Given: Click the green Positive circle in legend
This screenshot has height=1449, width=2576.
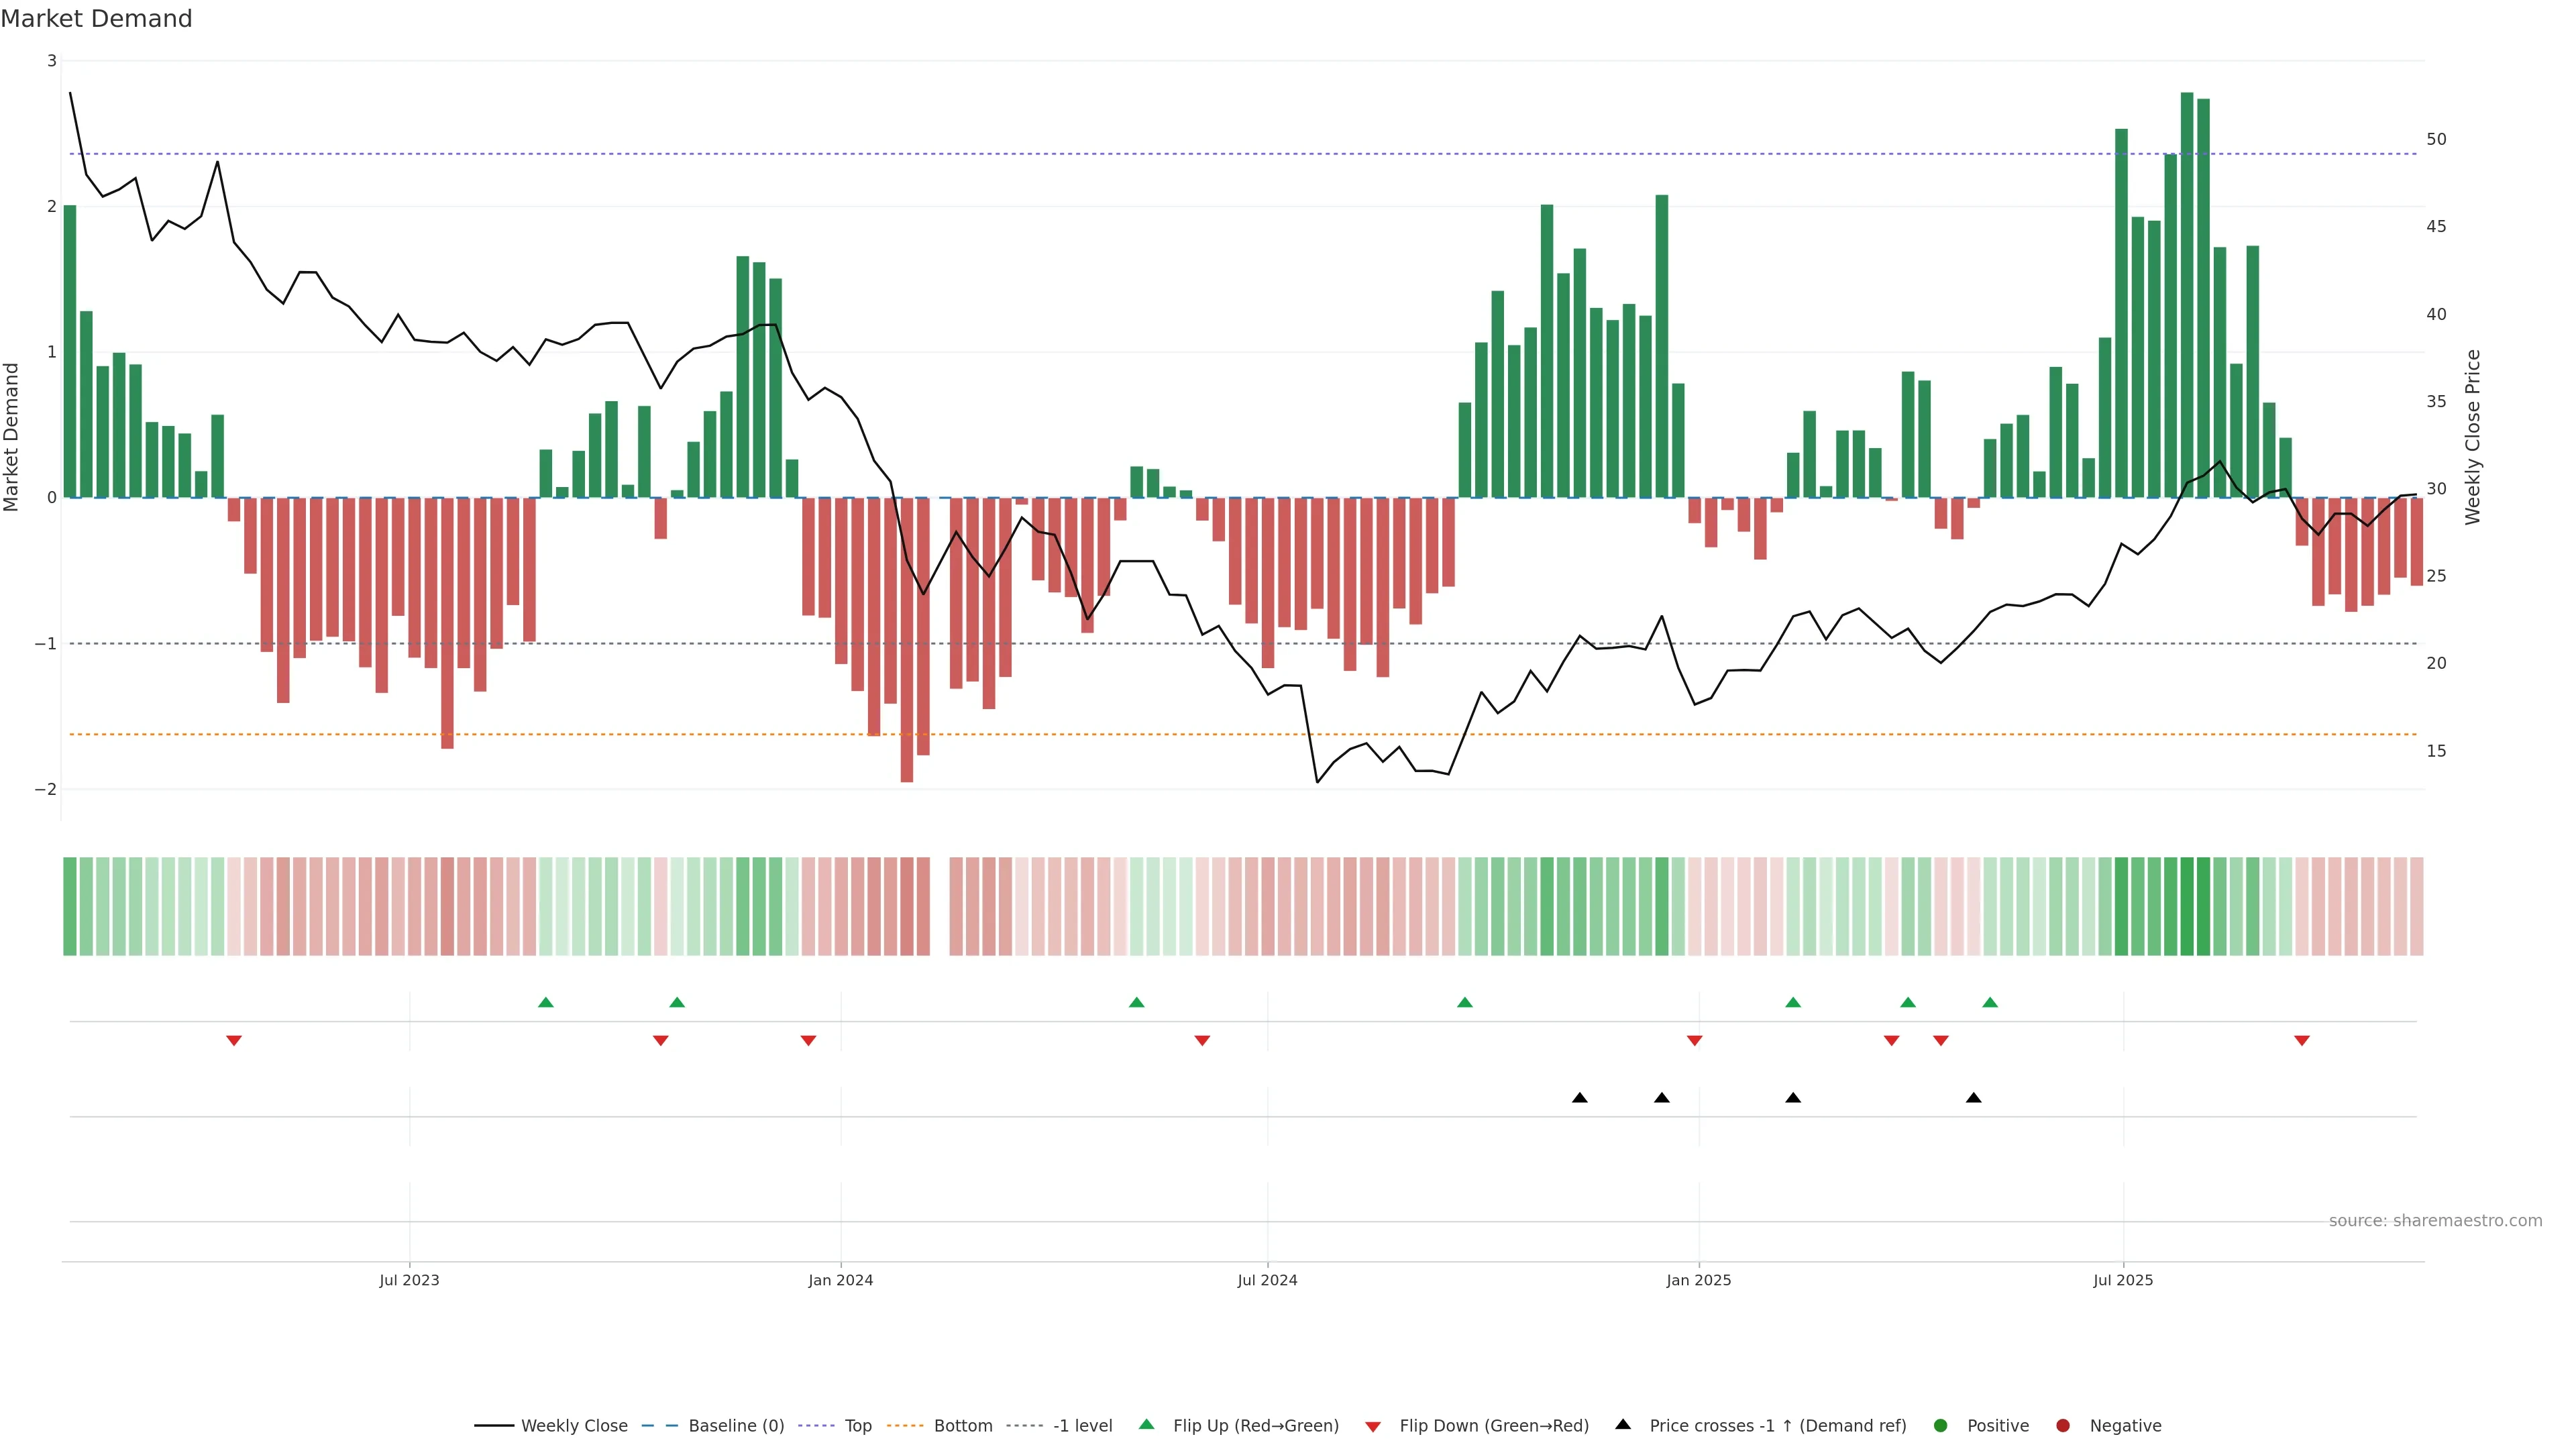Looking at the screenshot, I should click(1941, 1426).
